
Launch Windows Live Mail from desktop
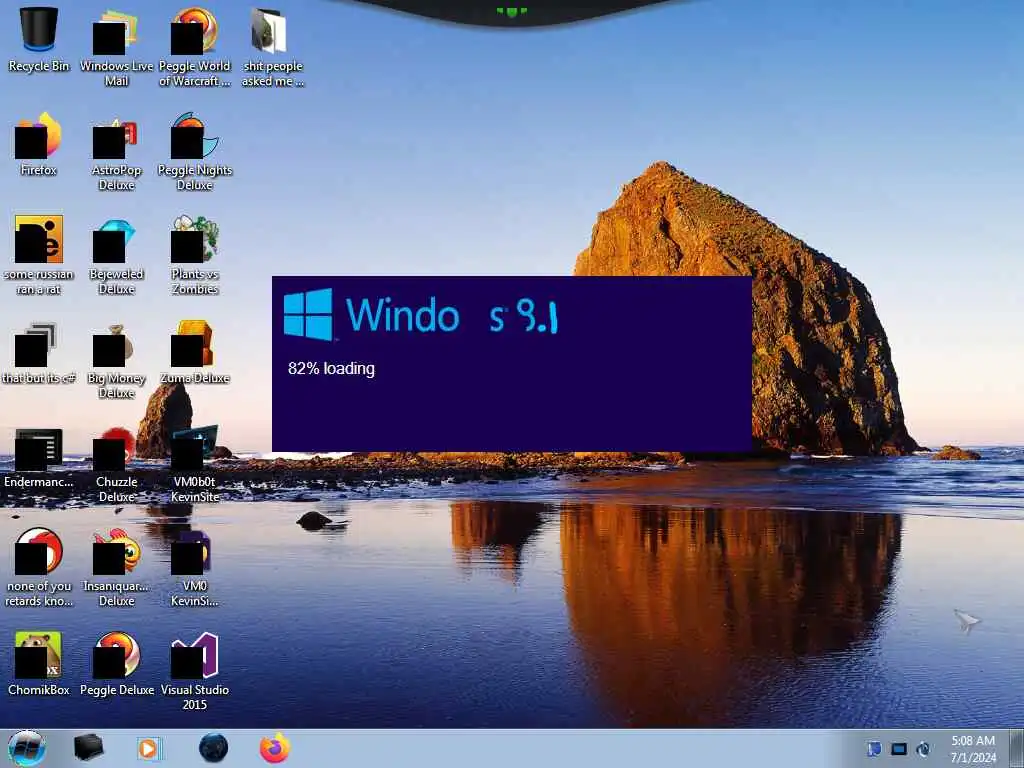coord(116,47)
